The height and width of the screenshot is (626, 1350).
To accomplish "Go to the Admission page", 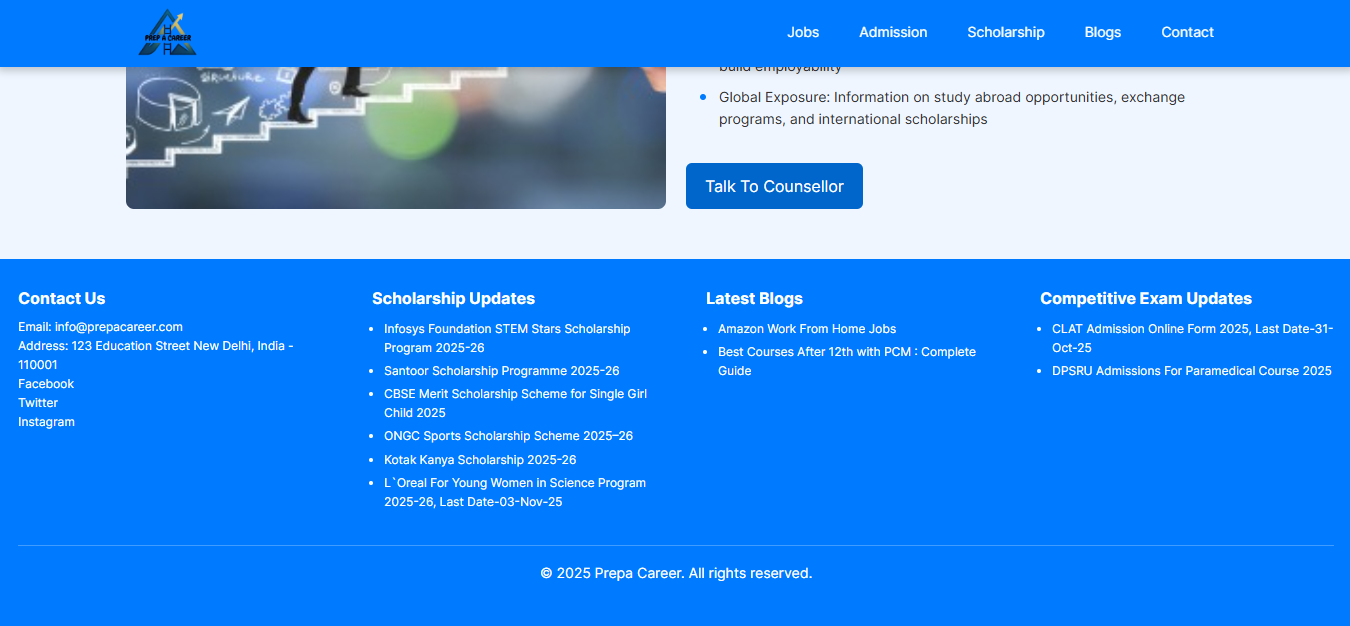I will coord(892,32).
